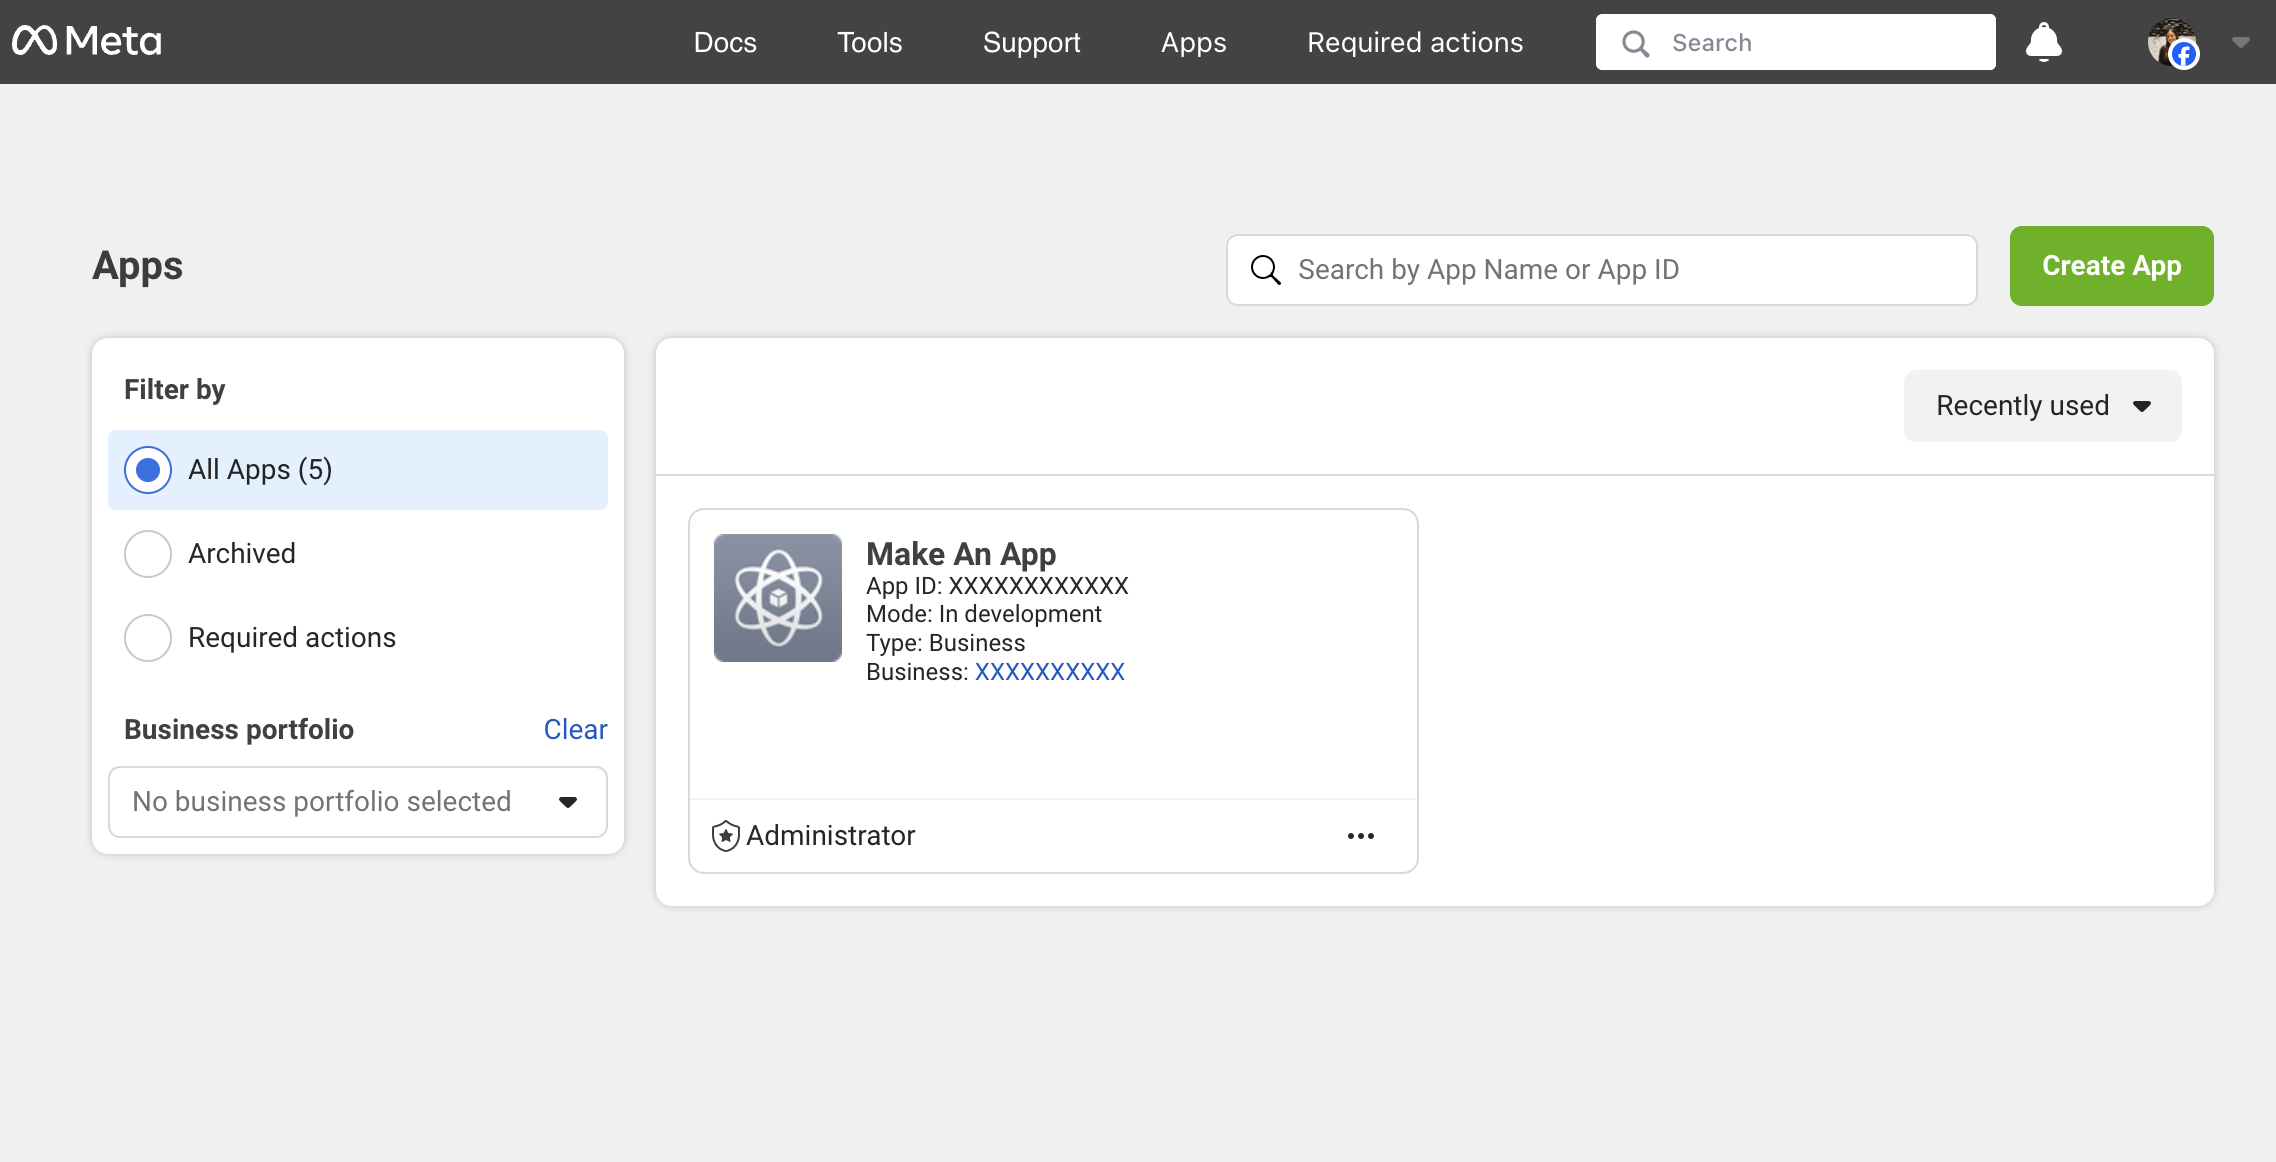Open the Recently used sort dropdown

(2043, 406)
